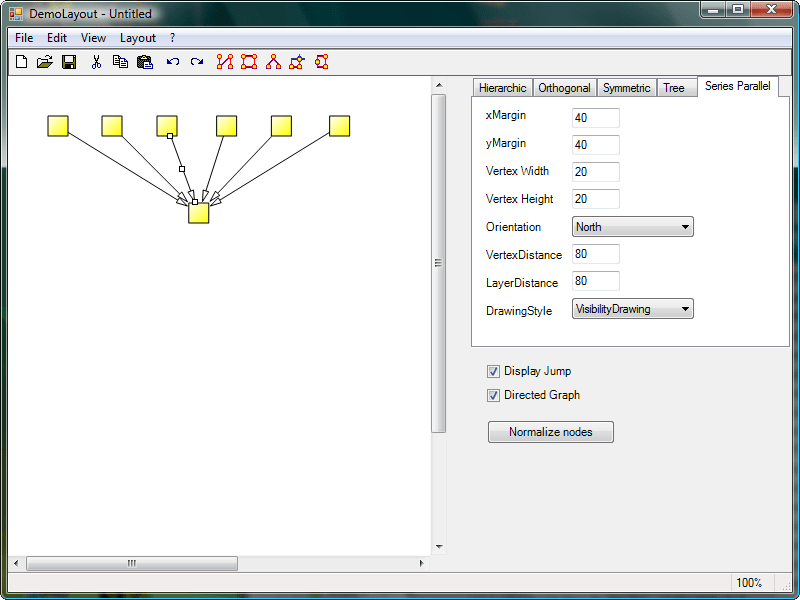Click the 100% zoom indicator in status bar
Image resolution: width=800 pixels, height=600 pixels.
[749, 583]
